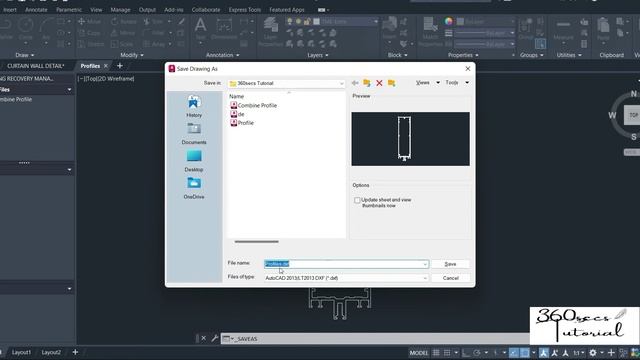Open the Express Tools ribbon tab
This screenshot has width=640, height=360.
(x=244, y=9)
